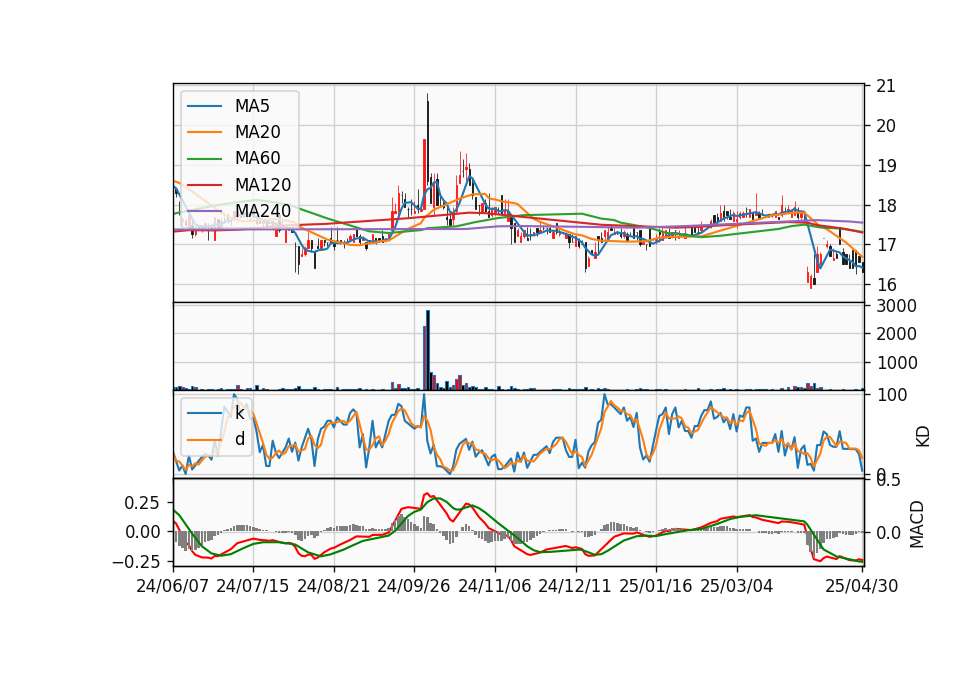Click the price axis value 18
Image resolution: width=960 pixels, height=690 pixels.
pyautogui.click(x=886, y=206)
